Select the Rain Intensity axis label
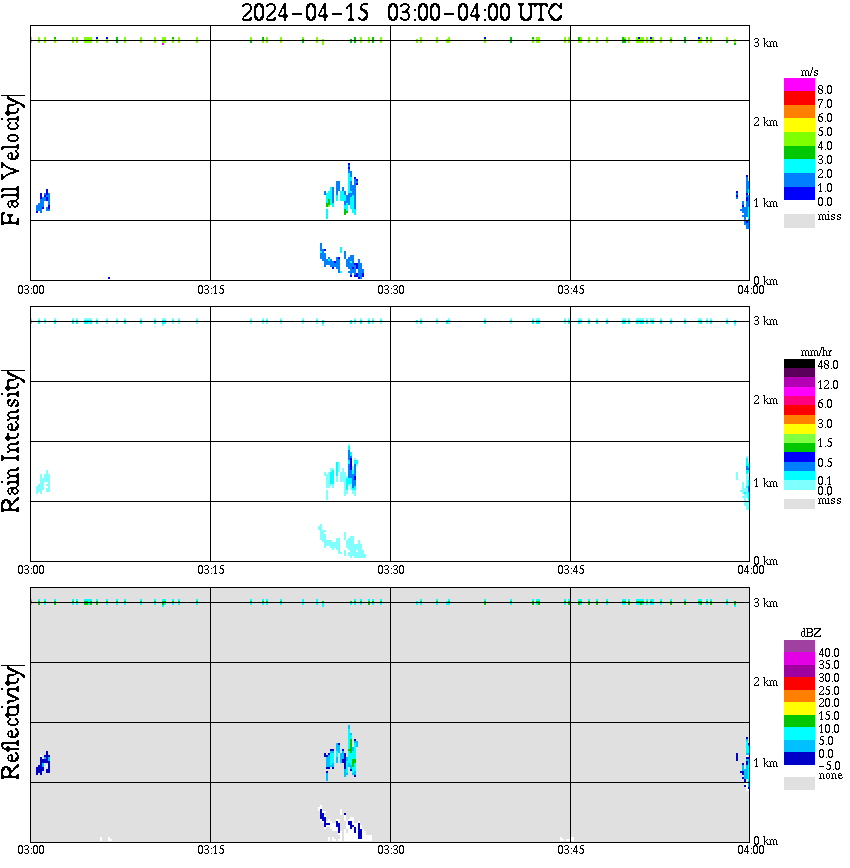Viewport: 850px width, 868px height. pyautogui.click(x=12, y=441)
